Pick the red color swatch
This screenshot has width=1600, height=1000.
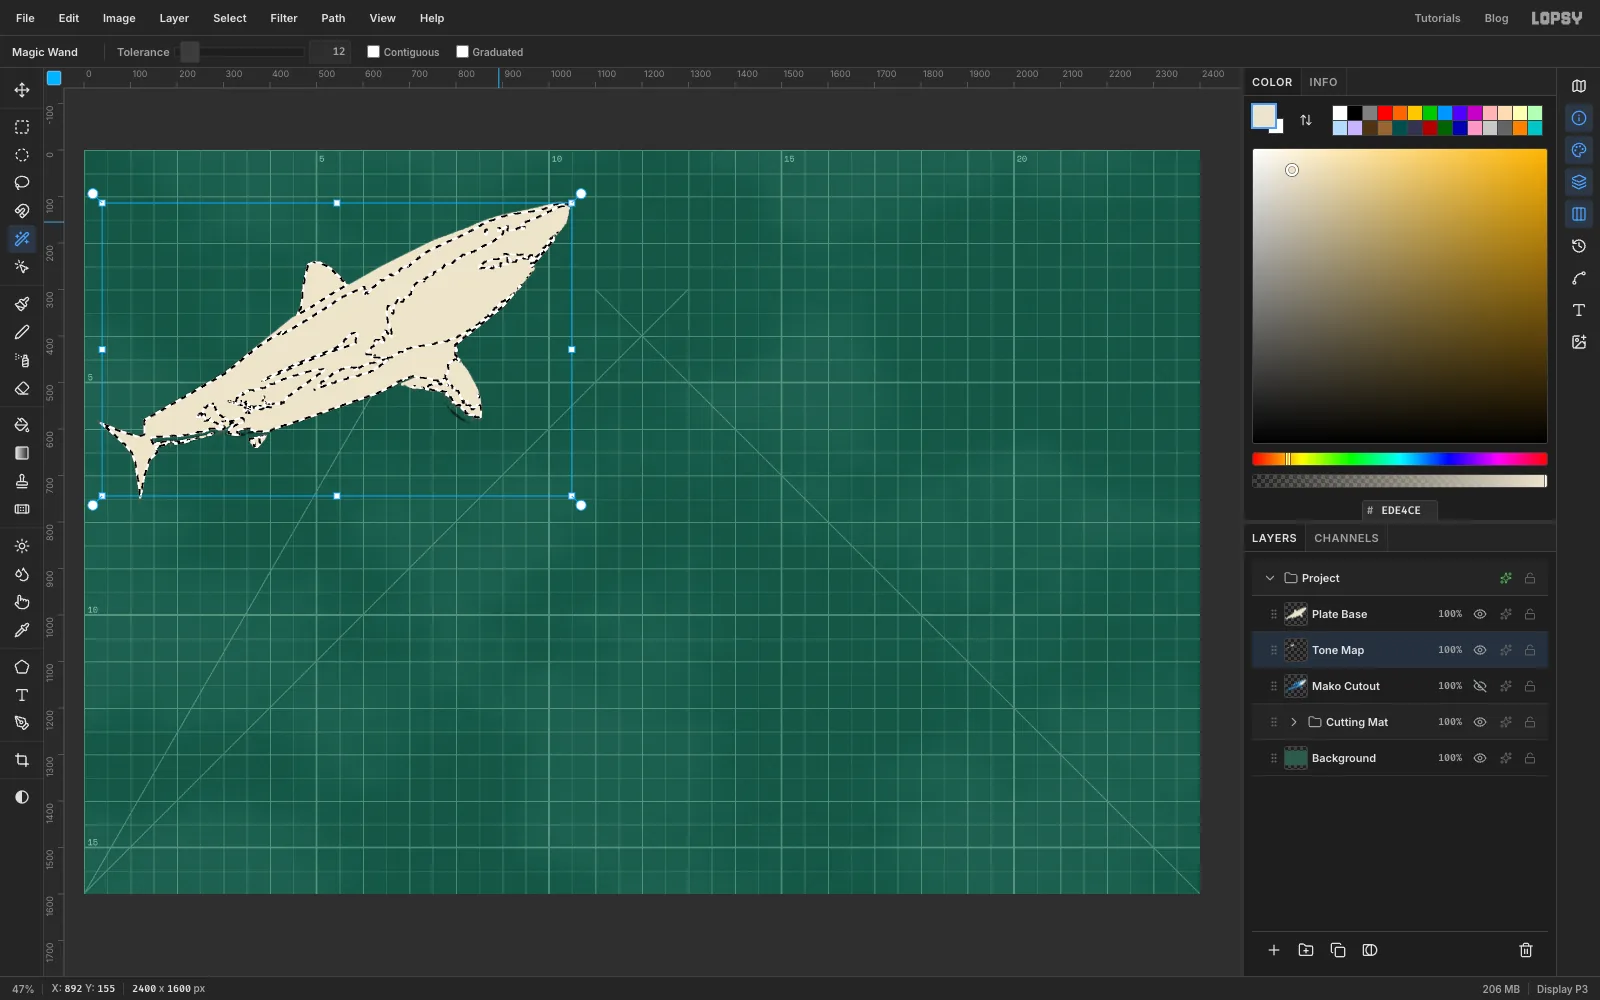tap(1385, 113)
